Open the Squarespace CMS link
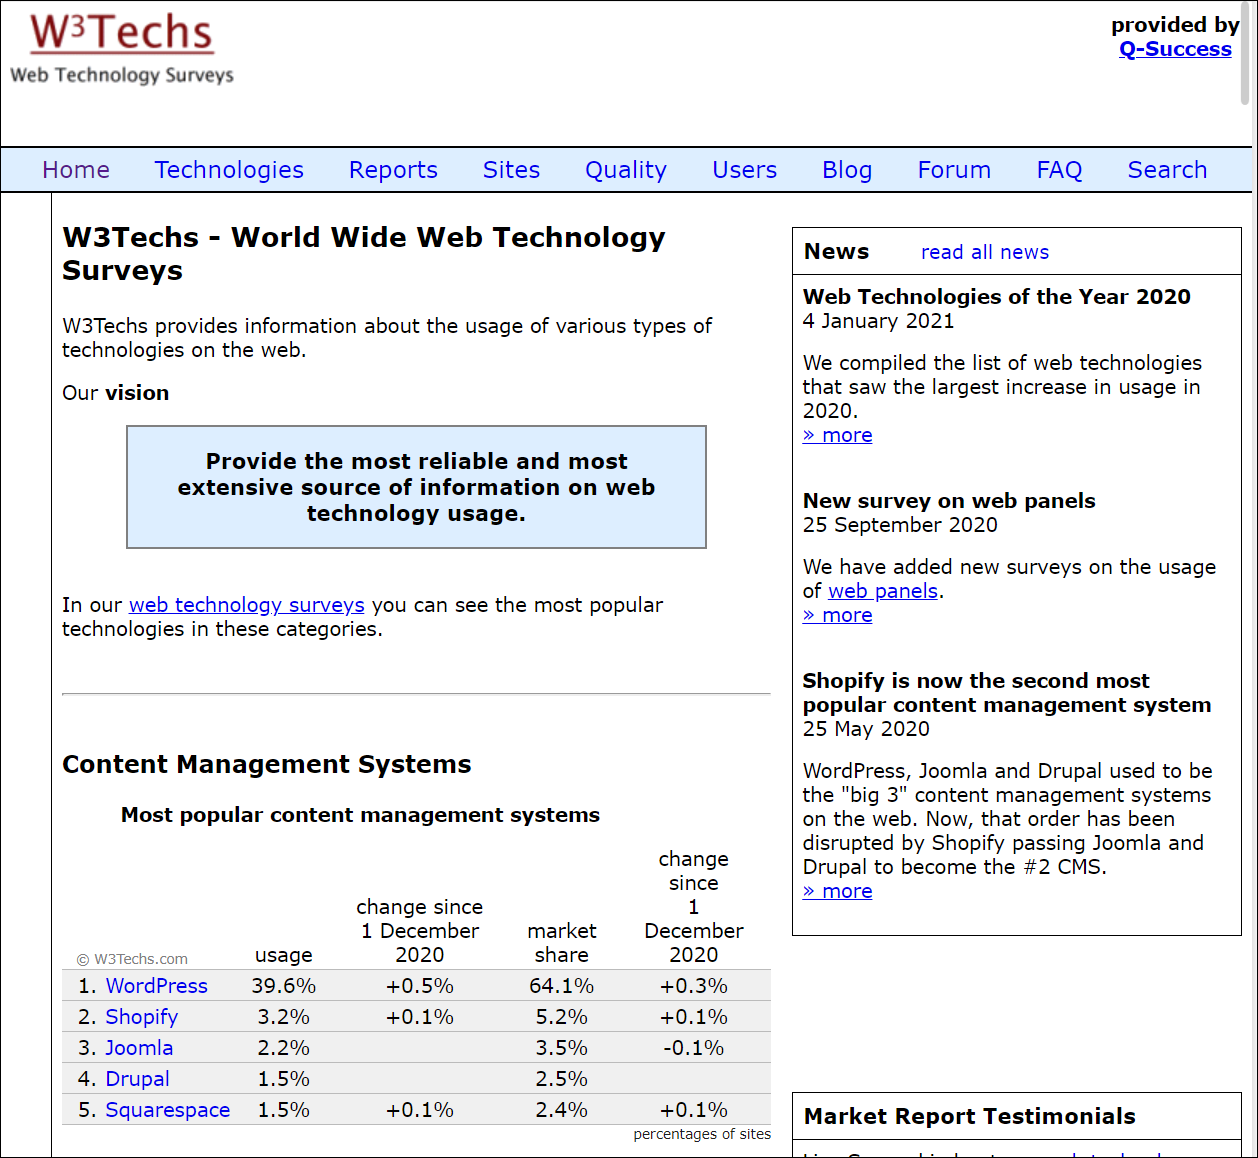The width and height of the screenshot is (1258, 1158). 168,1110
